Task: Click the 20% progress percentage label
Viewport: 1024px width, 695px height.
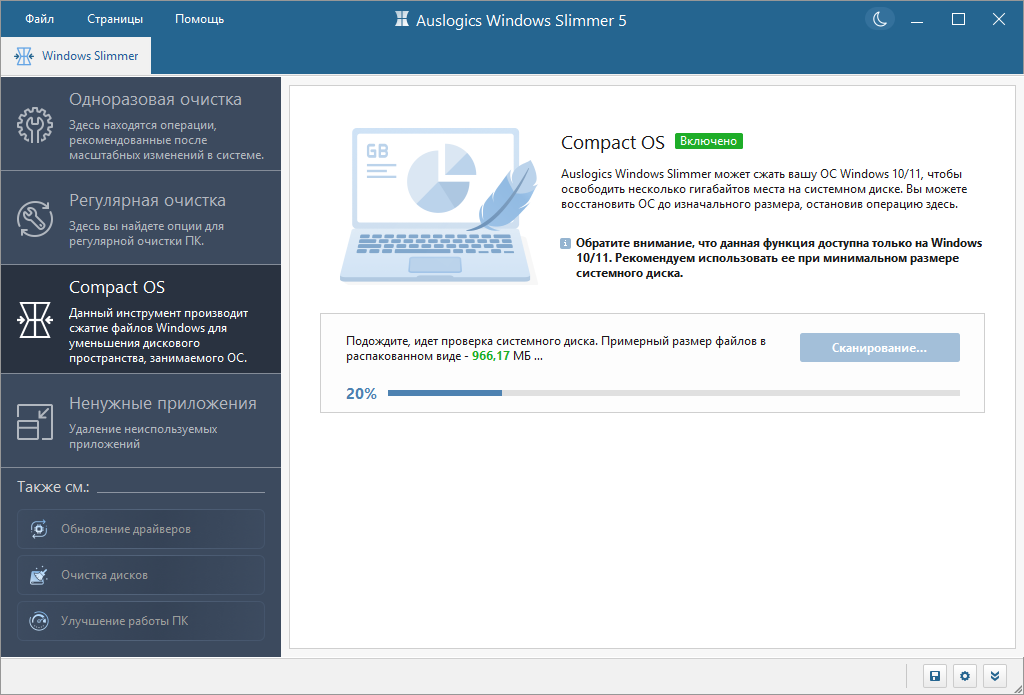Action: point(361,394)
